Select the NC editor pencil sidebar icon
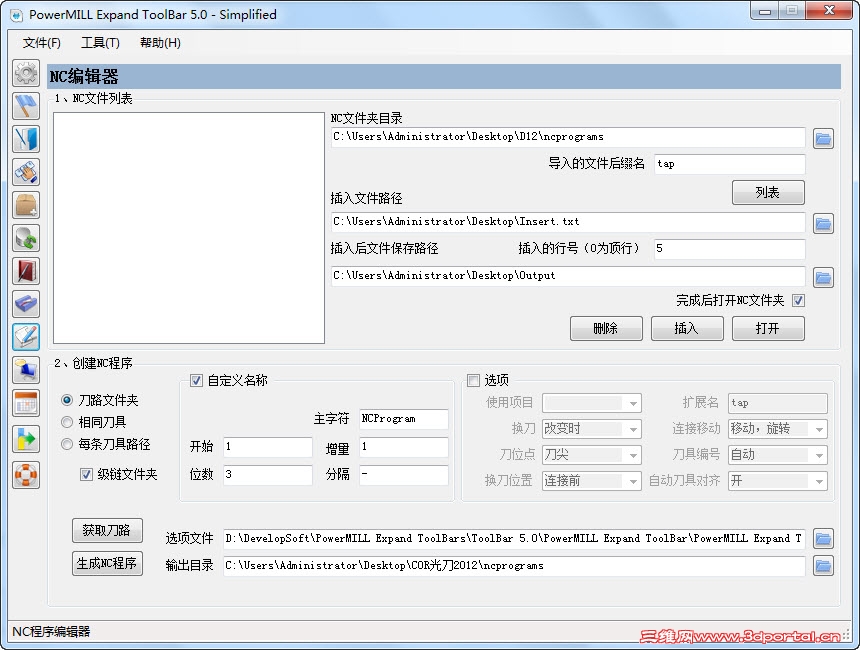860x650 pixels. click(26, 337)
